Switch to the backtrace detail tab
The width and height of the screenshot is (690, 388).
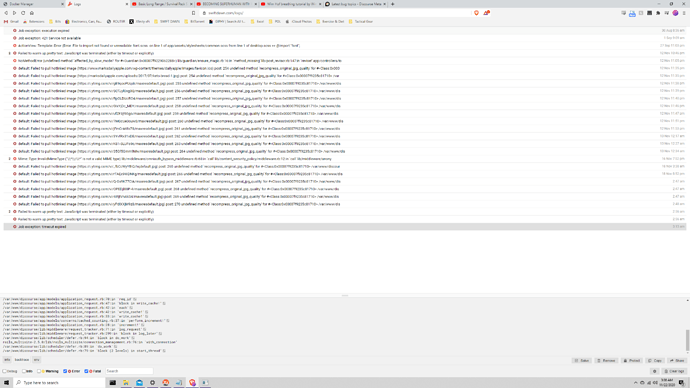tap(22, 360)
